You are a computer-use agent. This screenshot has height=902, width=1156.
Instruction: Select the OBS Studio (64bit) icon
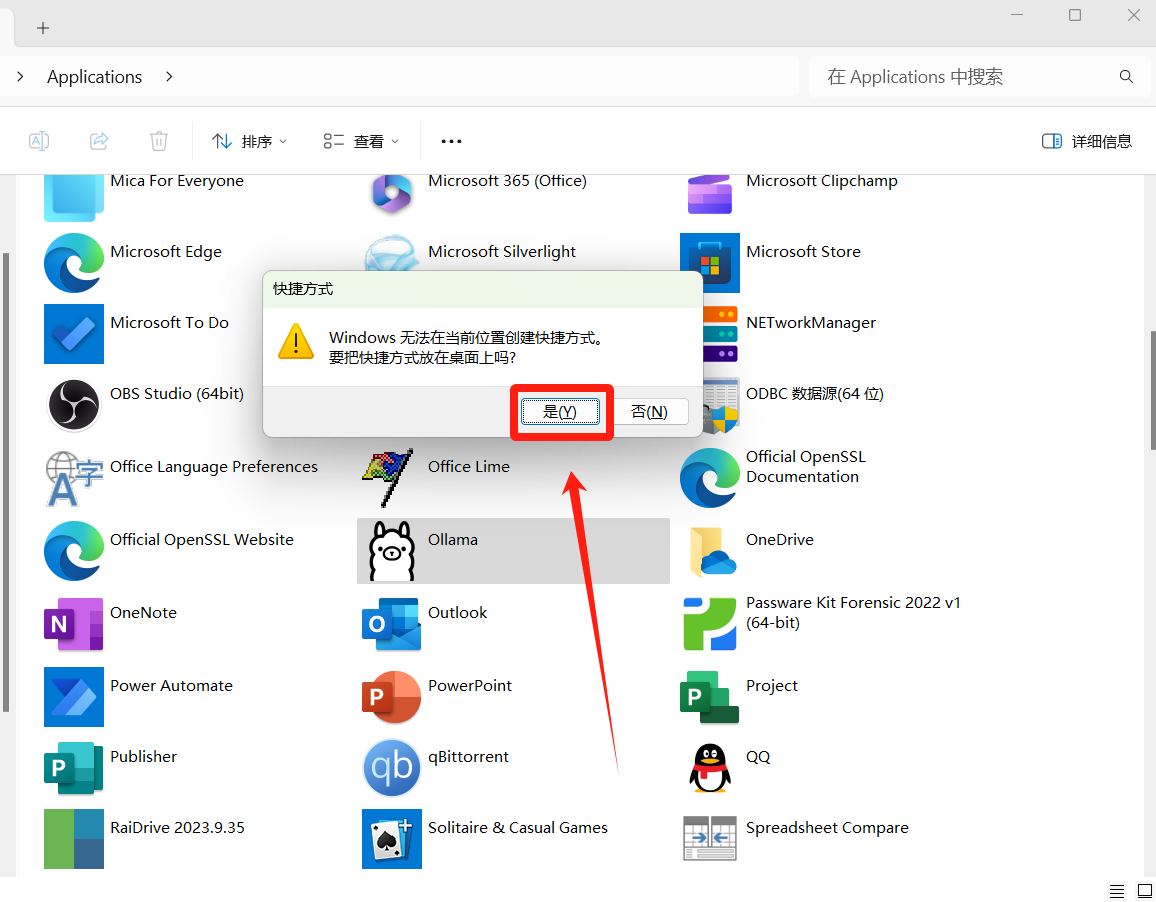tap(73, 405)
